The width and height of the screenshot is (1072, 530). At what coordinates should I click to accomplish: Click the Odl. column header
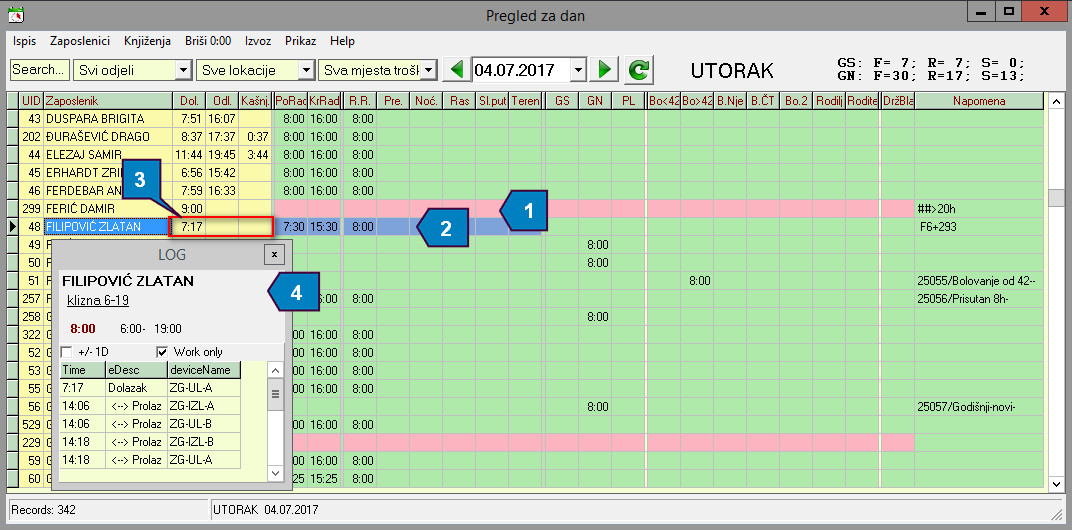click(x=222, y=101)
